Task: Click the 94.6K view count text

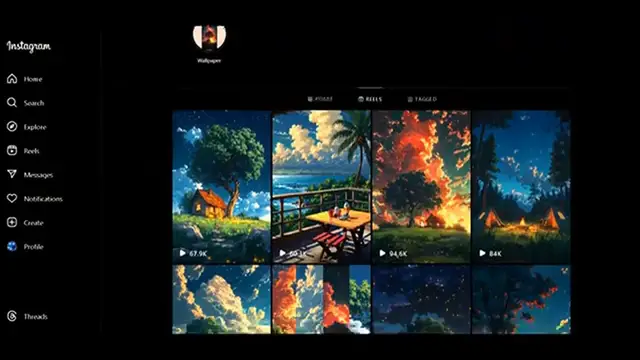Action: coord(398,254)
